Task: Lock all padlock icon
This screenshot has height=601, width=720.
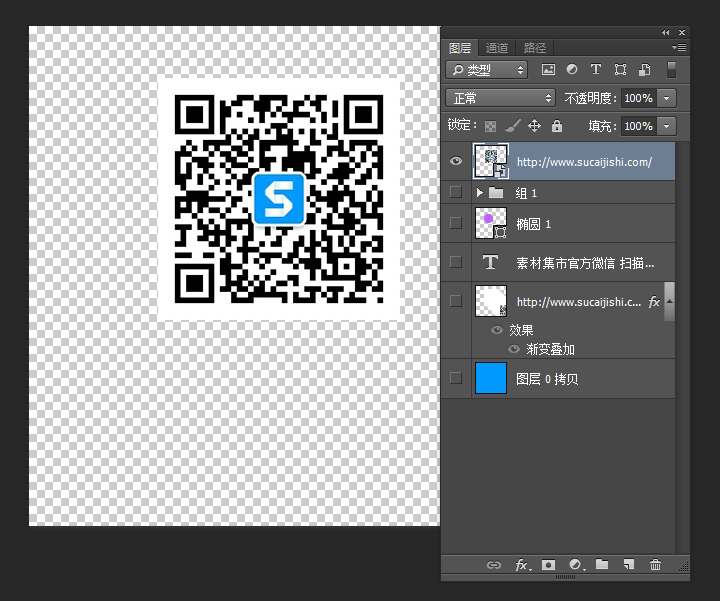Action: click(x=557, y=125)
